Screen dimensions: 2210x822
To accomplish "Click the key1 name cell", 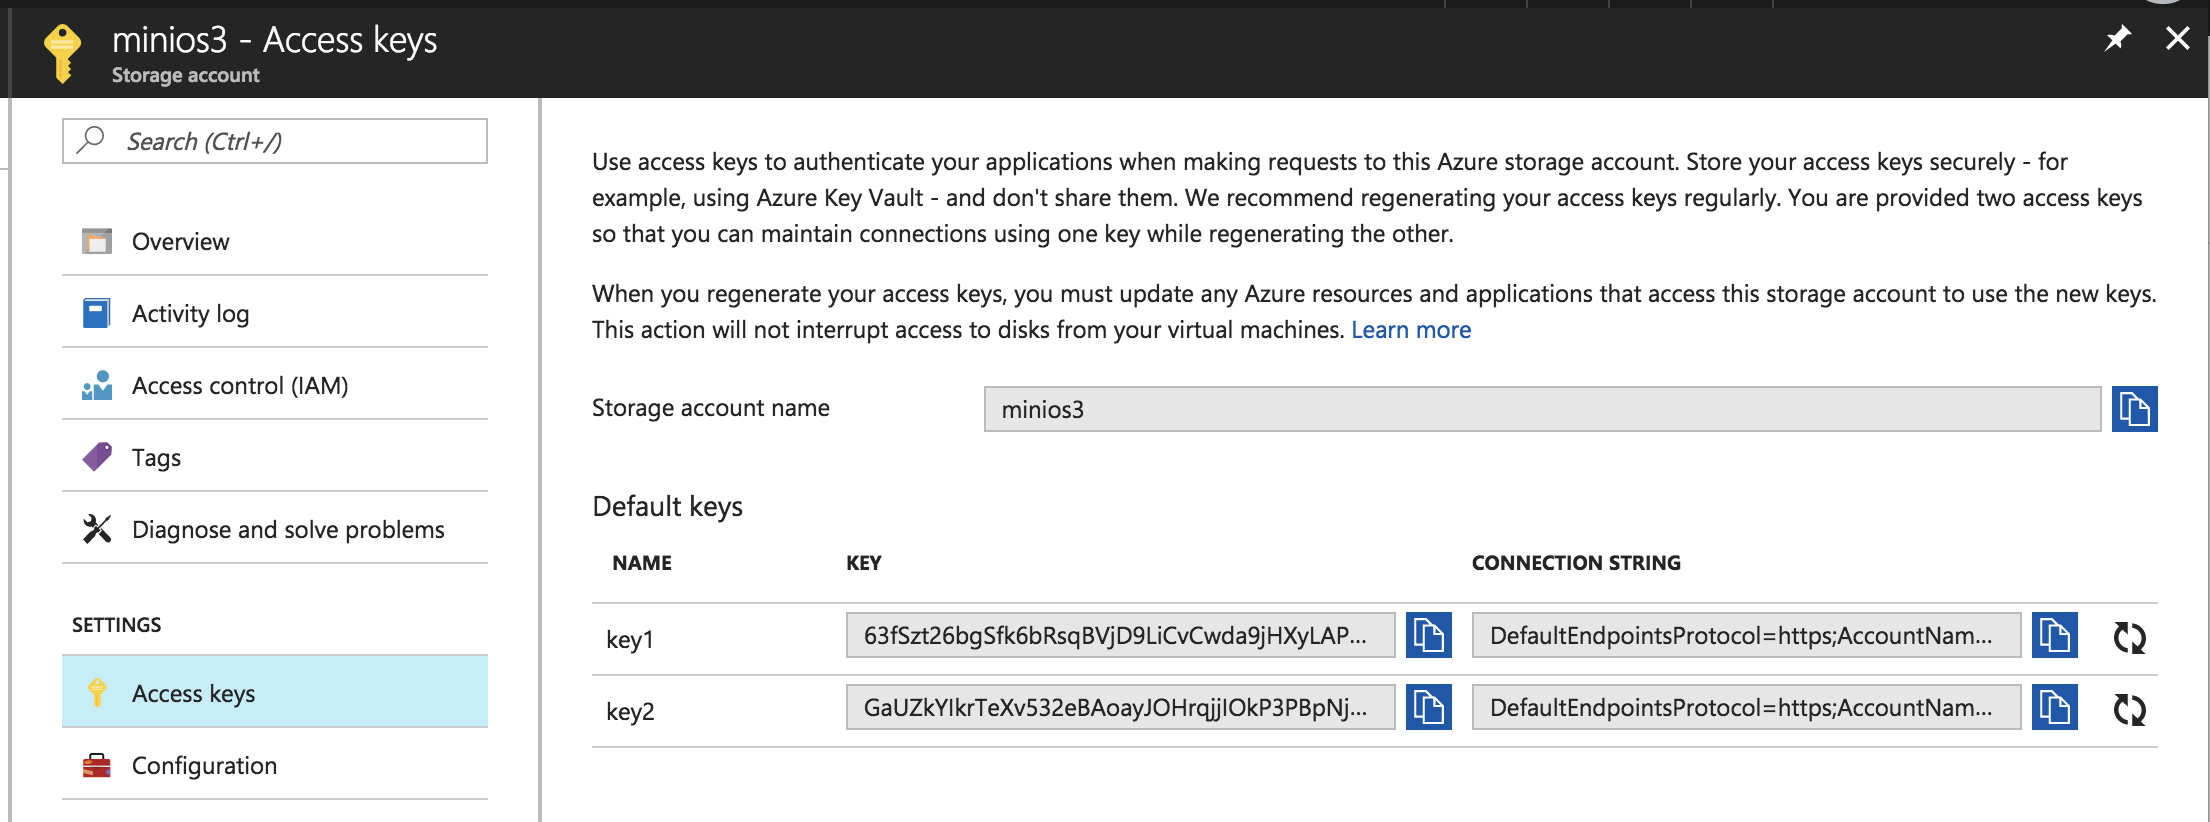I will point(630,640).
